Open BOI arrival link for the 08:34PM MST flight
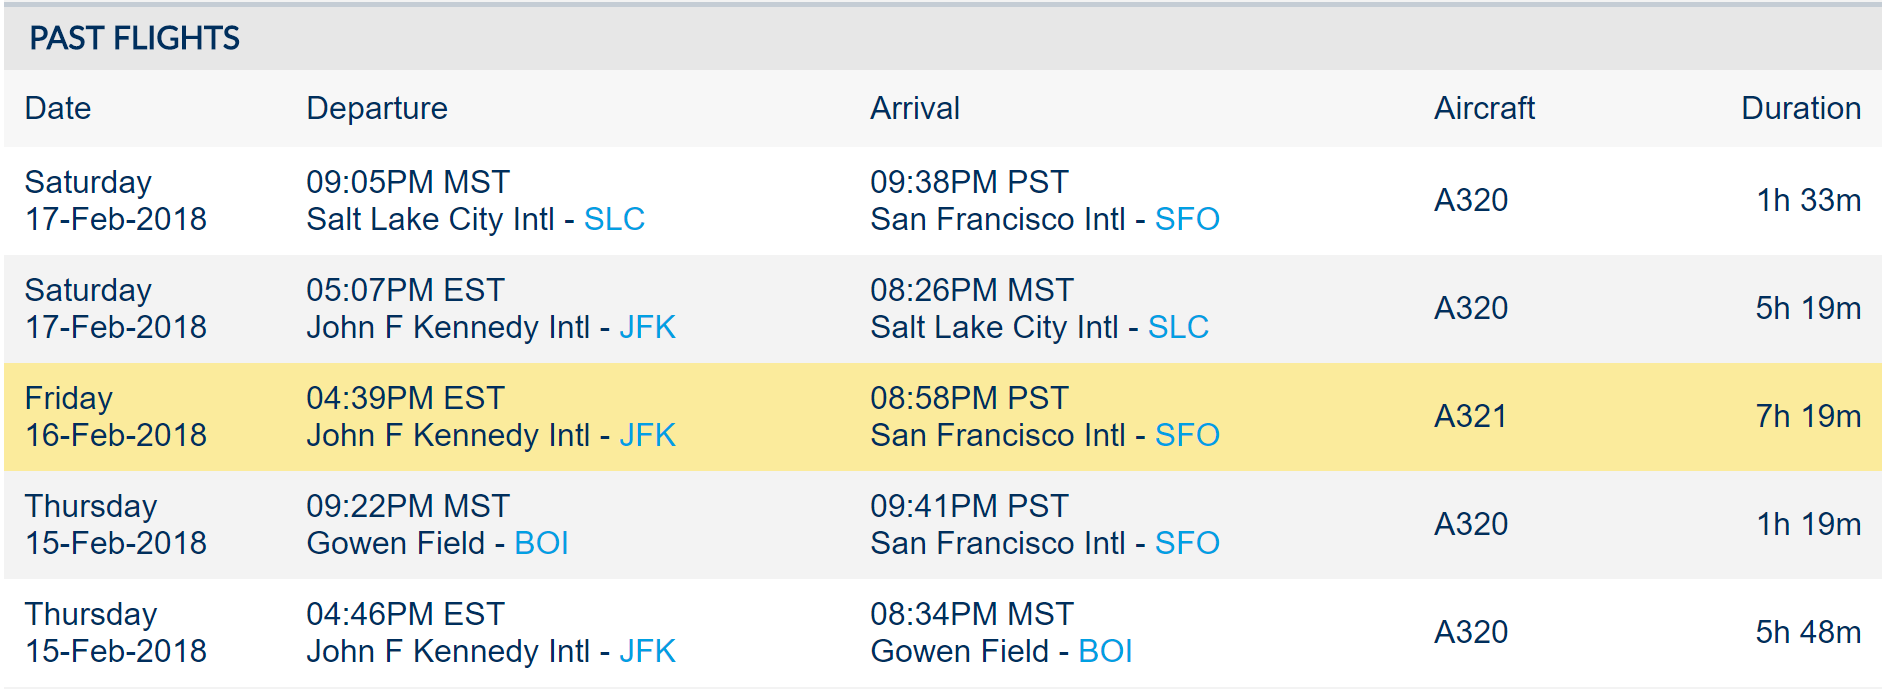Screen dimensions: 1887x689 1105,651
